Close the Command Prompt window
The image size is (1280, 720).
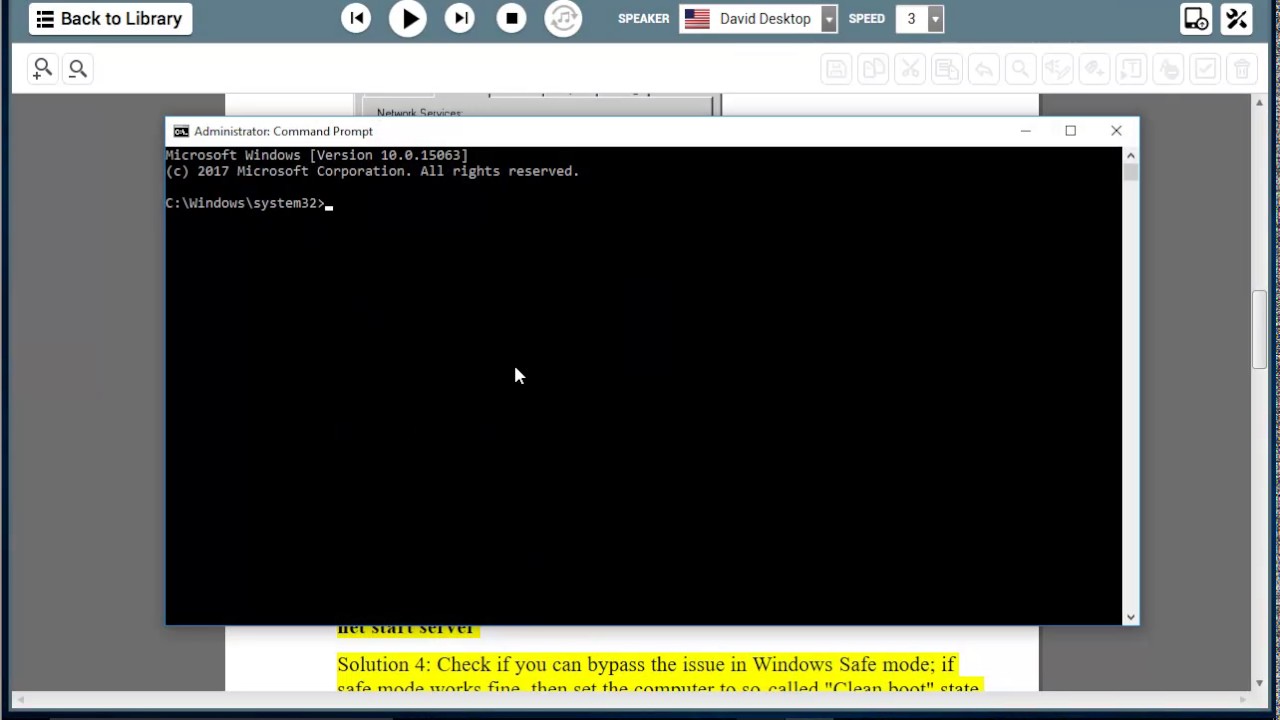pyautogui.click(x=1116, y=131)
